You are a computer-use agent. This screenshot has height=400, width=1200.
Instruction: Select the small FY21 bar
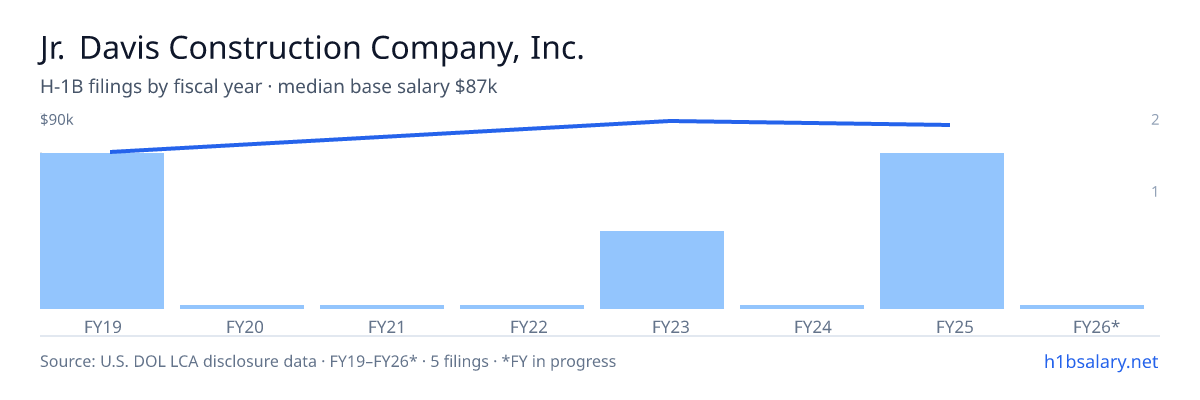coord(382,307)
